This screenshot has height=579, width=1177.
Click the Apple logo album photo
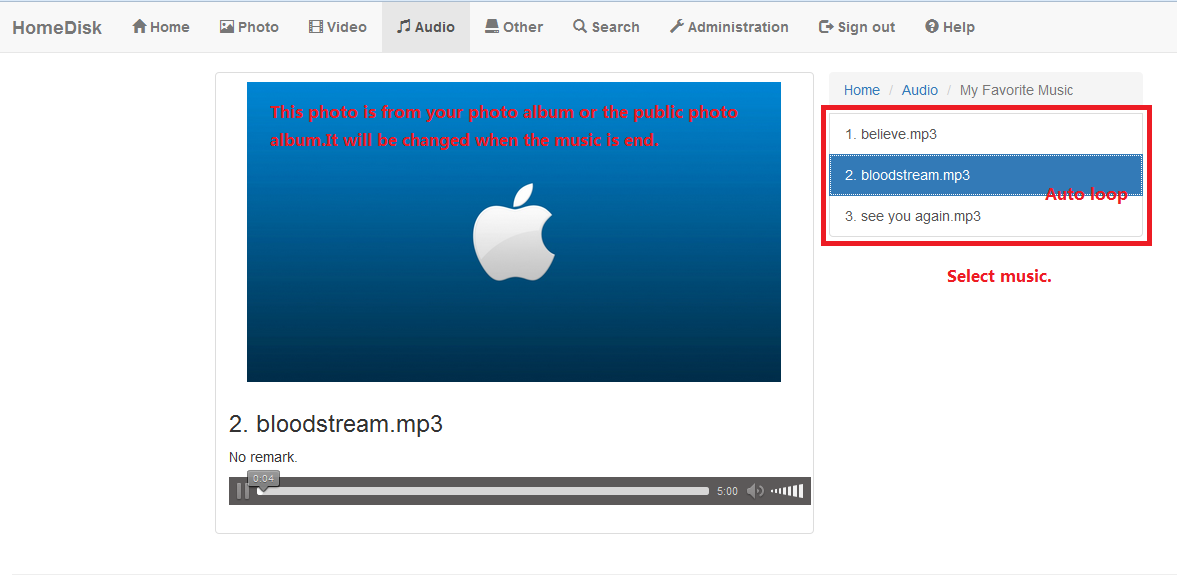coord(513,232)
